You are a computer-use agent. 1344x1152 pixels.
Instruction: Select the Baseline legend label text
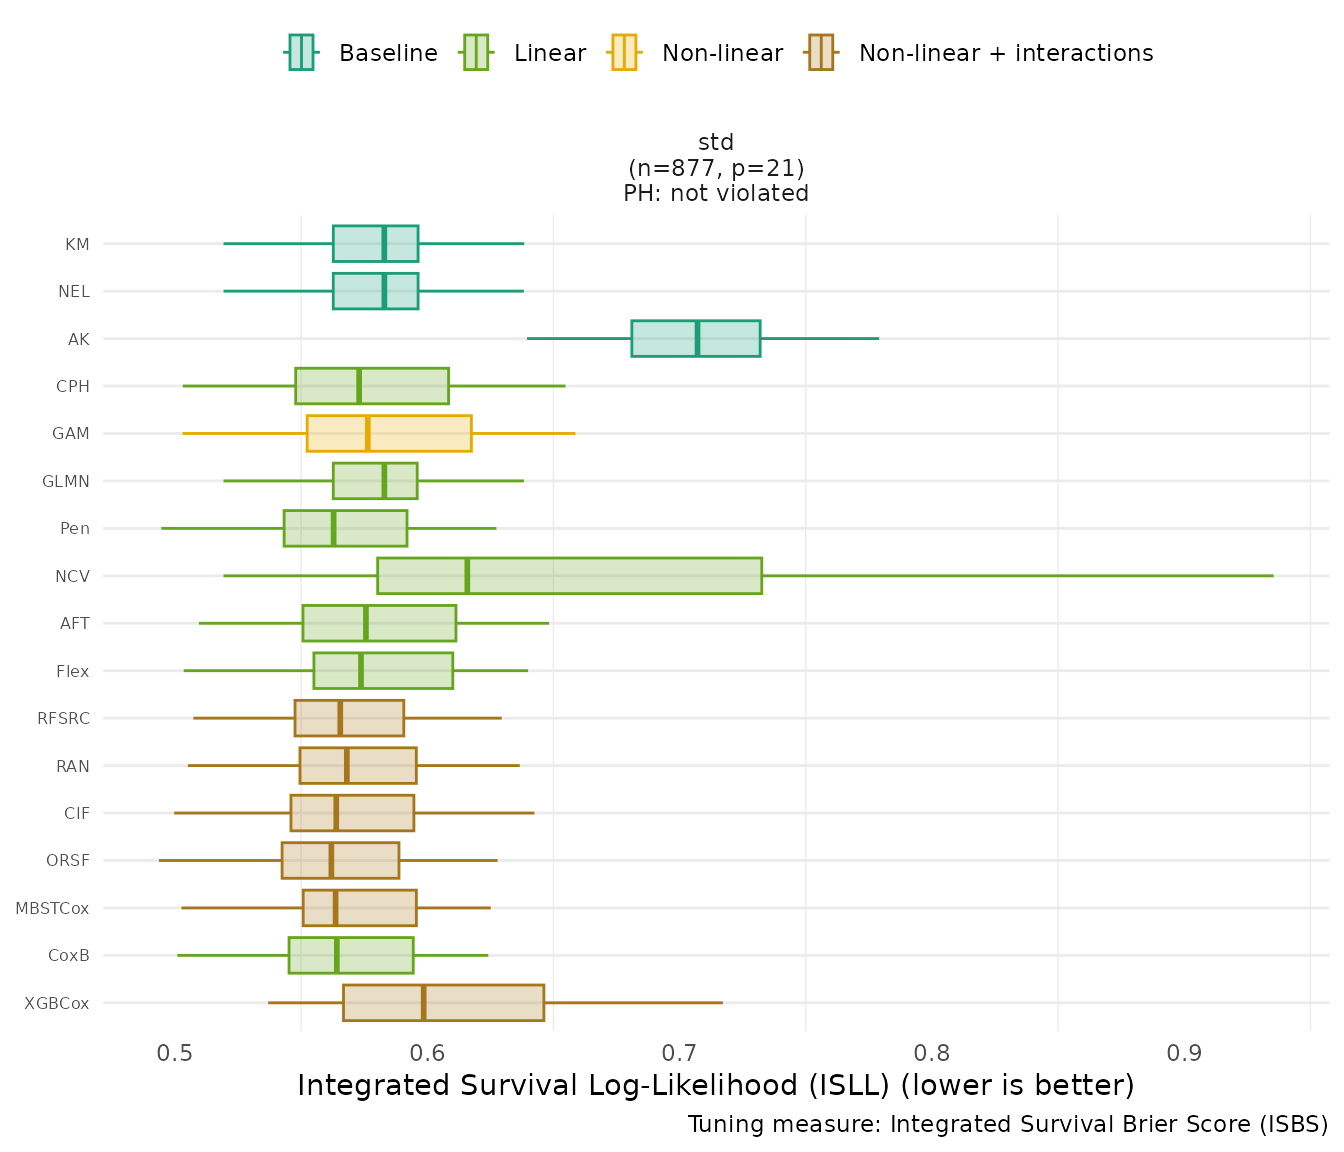(388, 53)
